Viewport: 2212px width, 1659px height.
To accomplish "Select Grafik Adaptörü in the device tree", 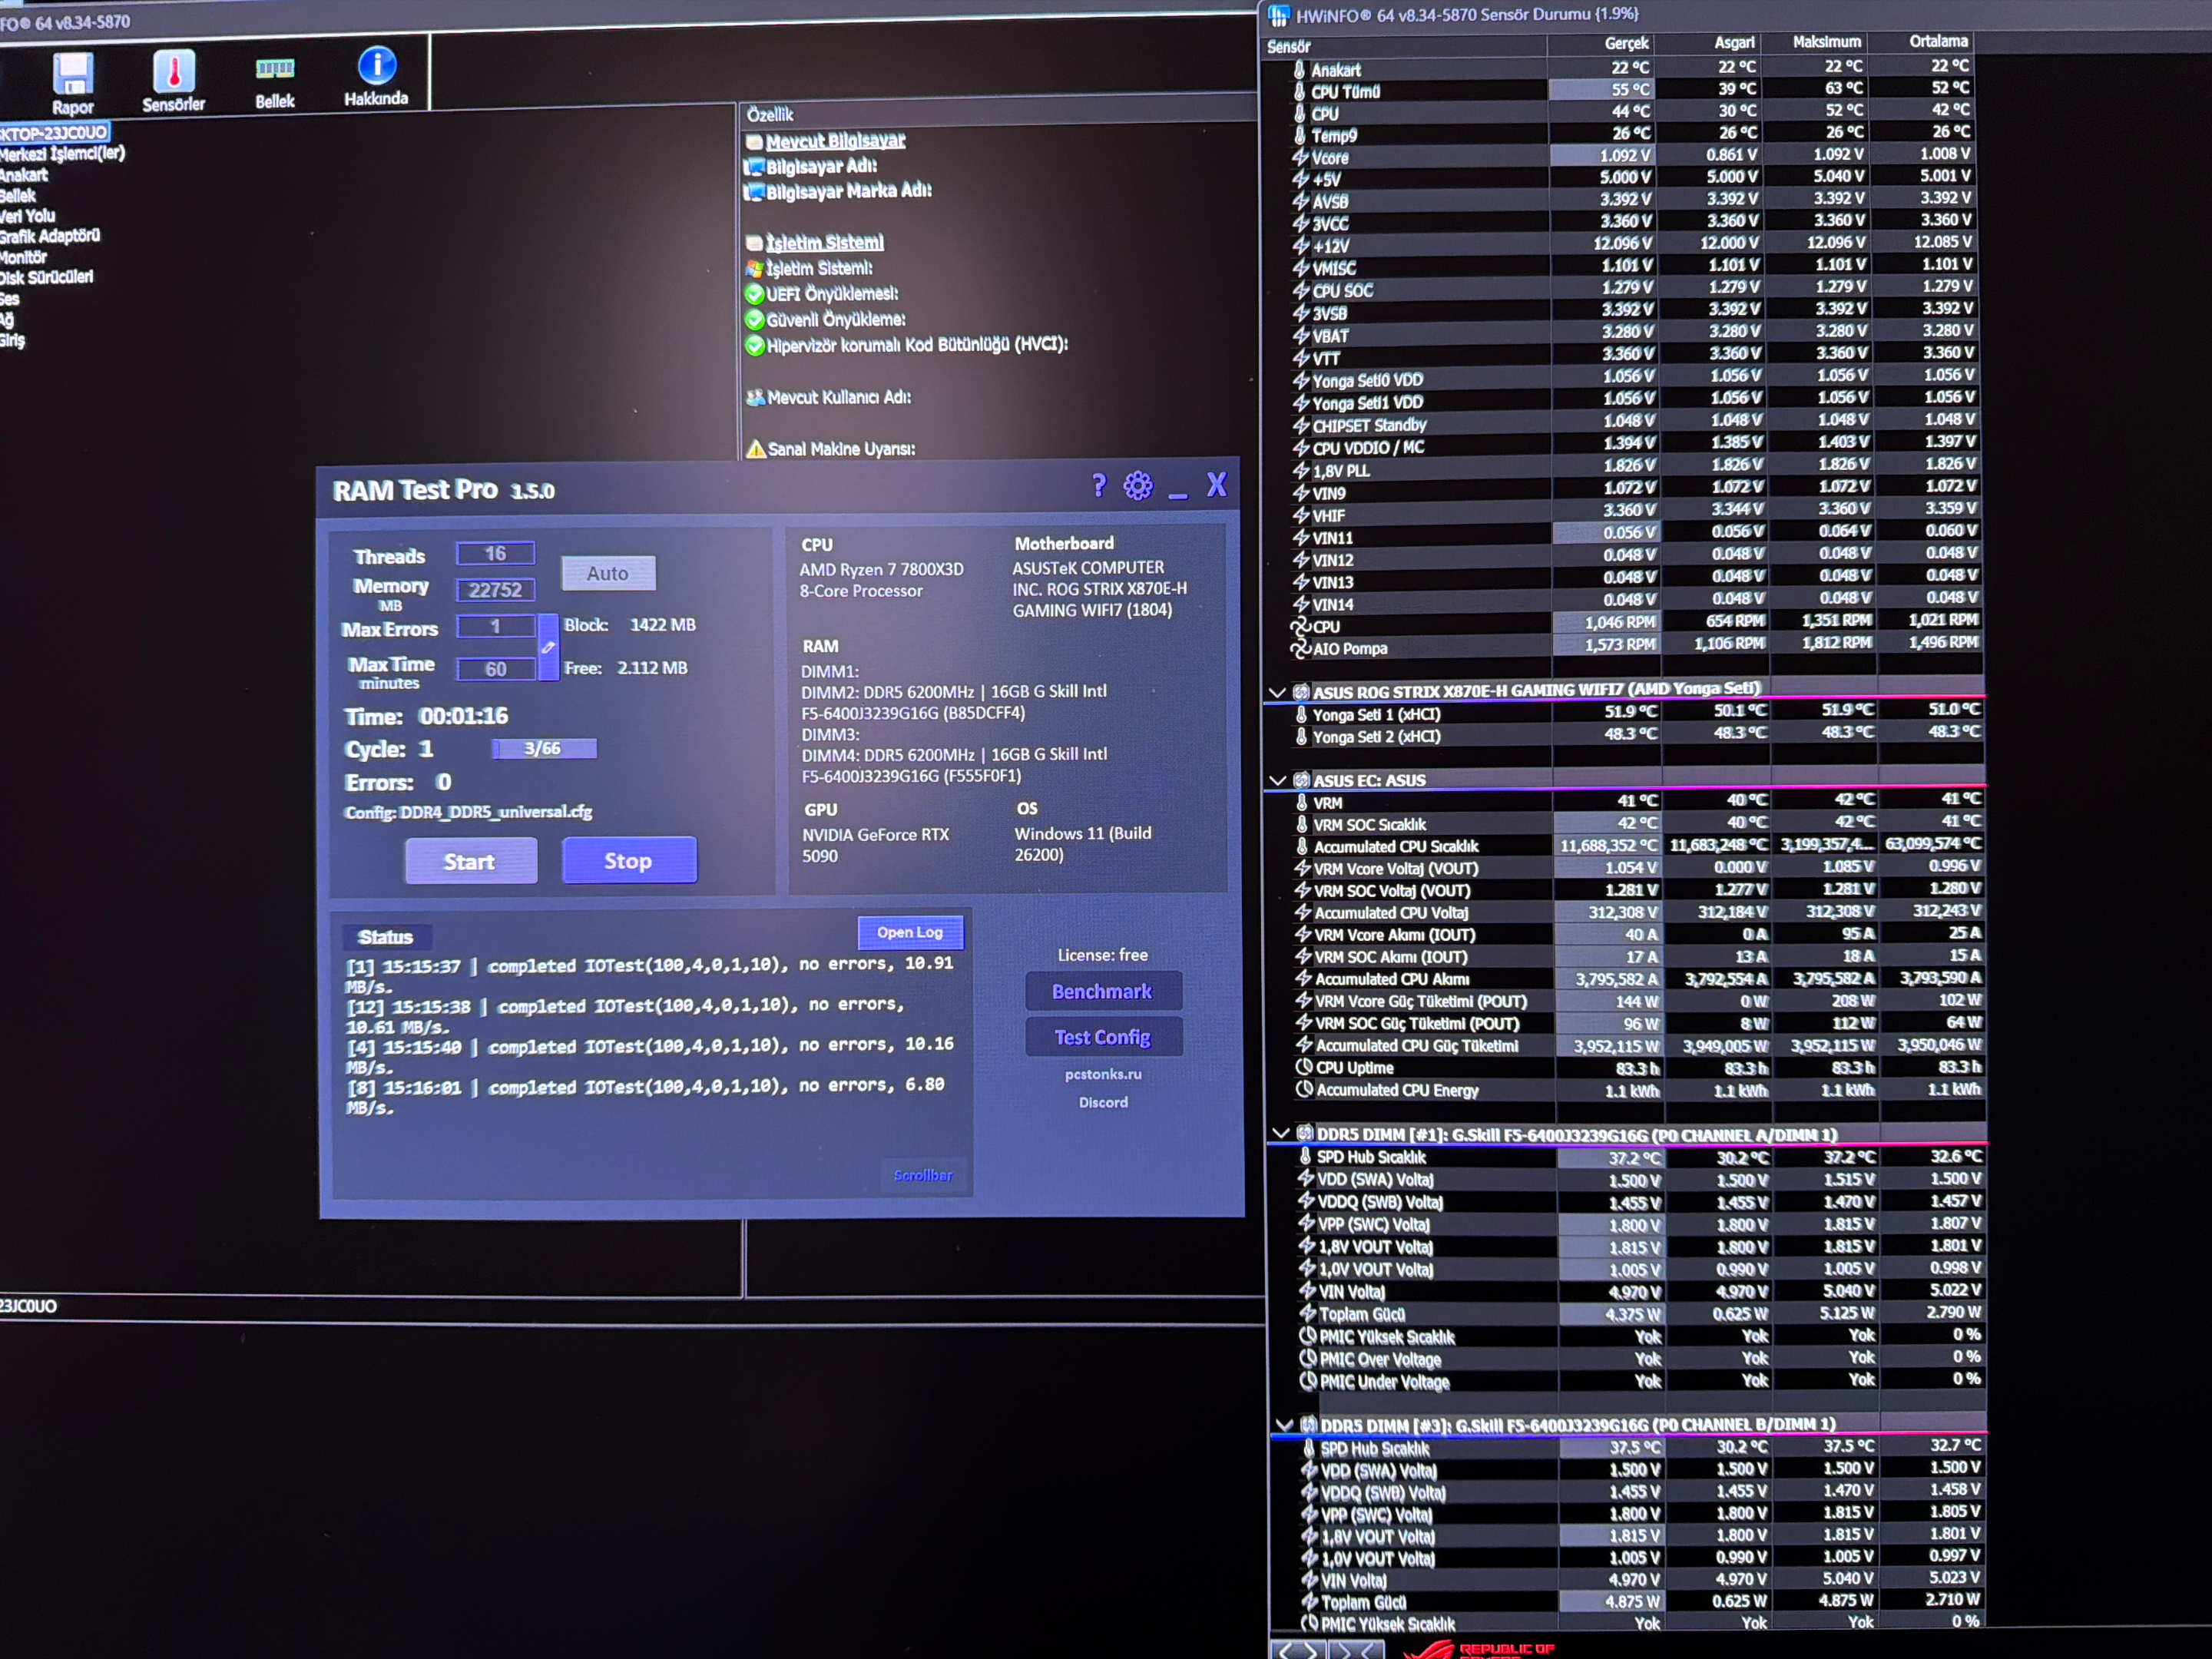I will (x=50, y=236).
